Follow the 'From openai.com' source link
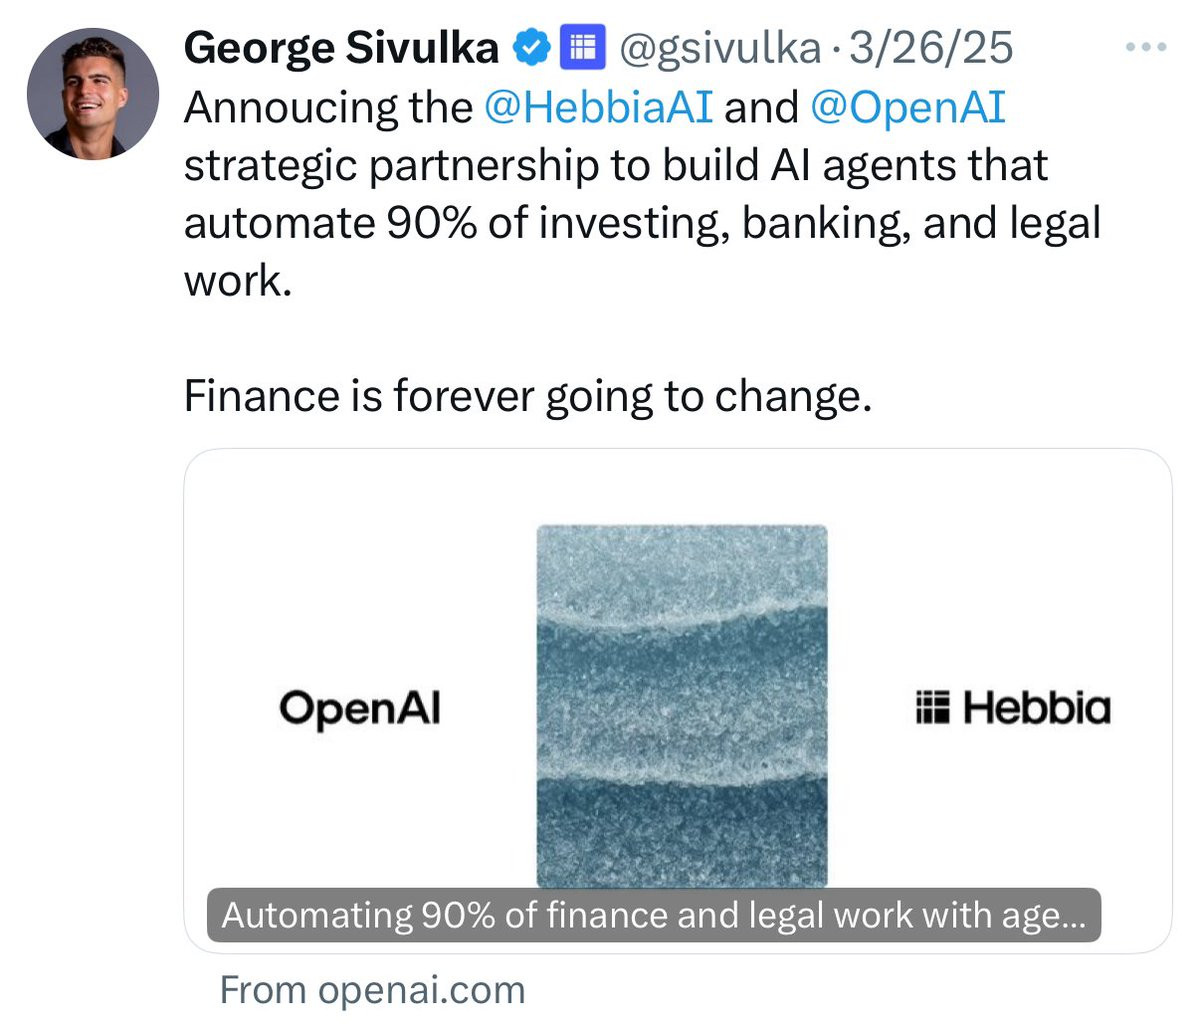Screen dimensions: 1200x1027 372,990
